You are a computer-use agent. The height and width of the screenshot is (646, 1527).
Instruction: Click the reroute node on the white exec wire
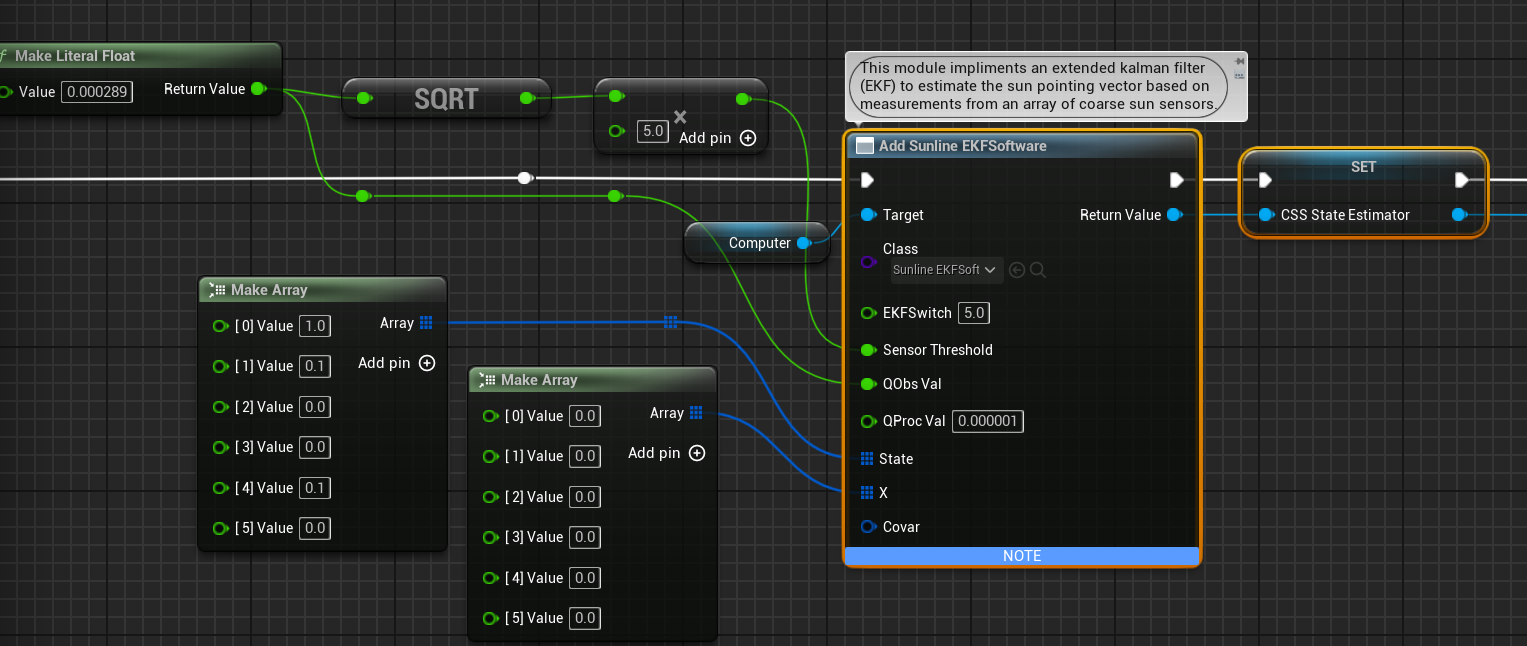pos(524,178)
